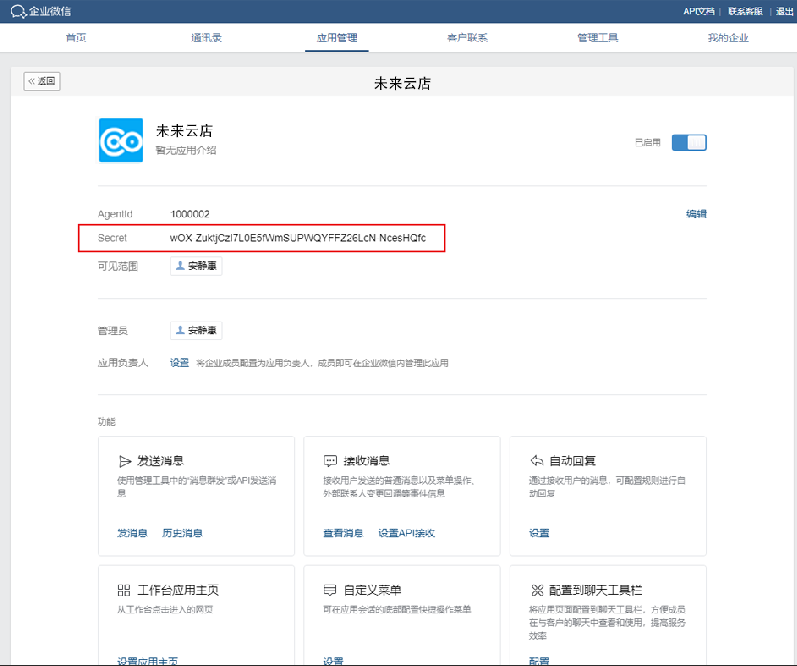Click the 功能 section heading
The height and width of the screenshot is (666, 797).
[x=107, y=421]
